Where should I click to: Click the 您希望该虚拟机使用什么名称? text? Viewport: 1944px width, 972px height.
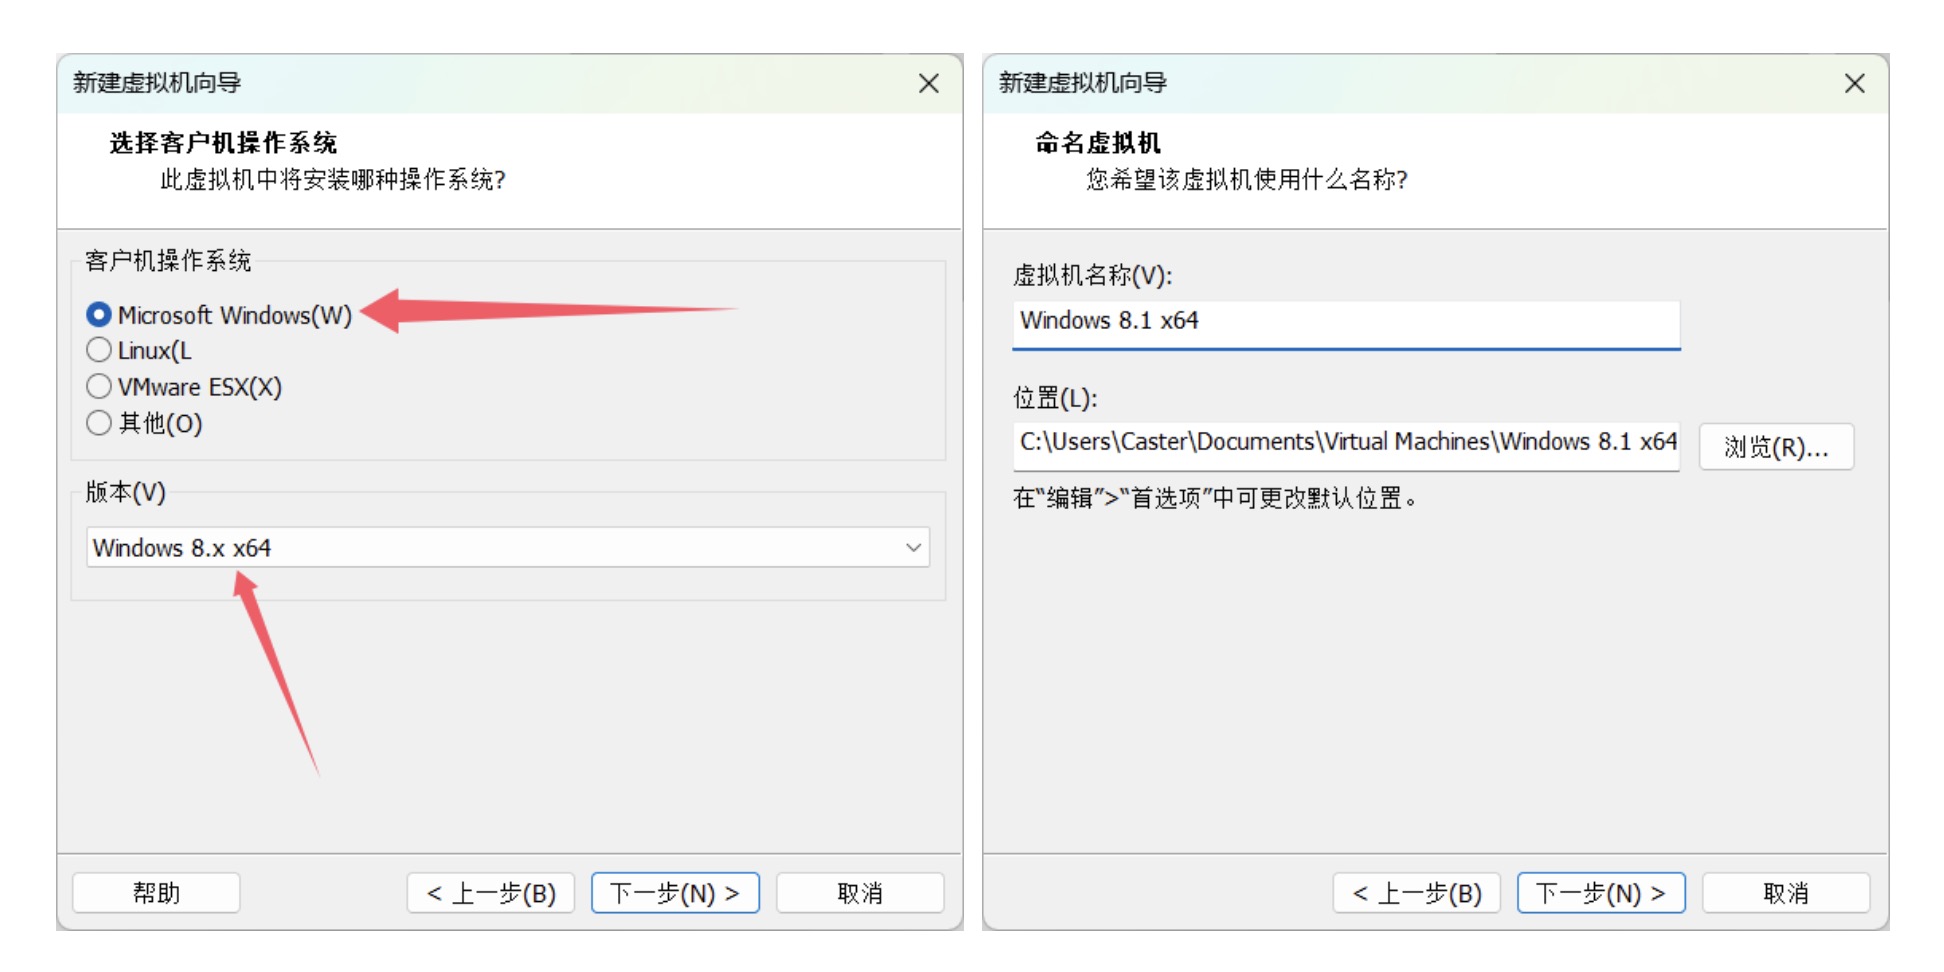coord(1247,180)
